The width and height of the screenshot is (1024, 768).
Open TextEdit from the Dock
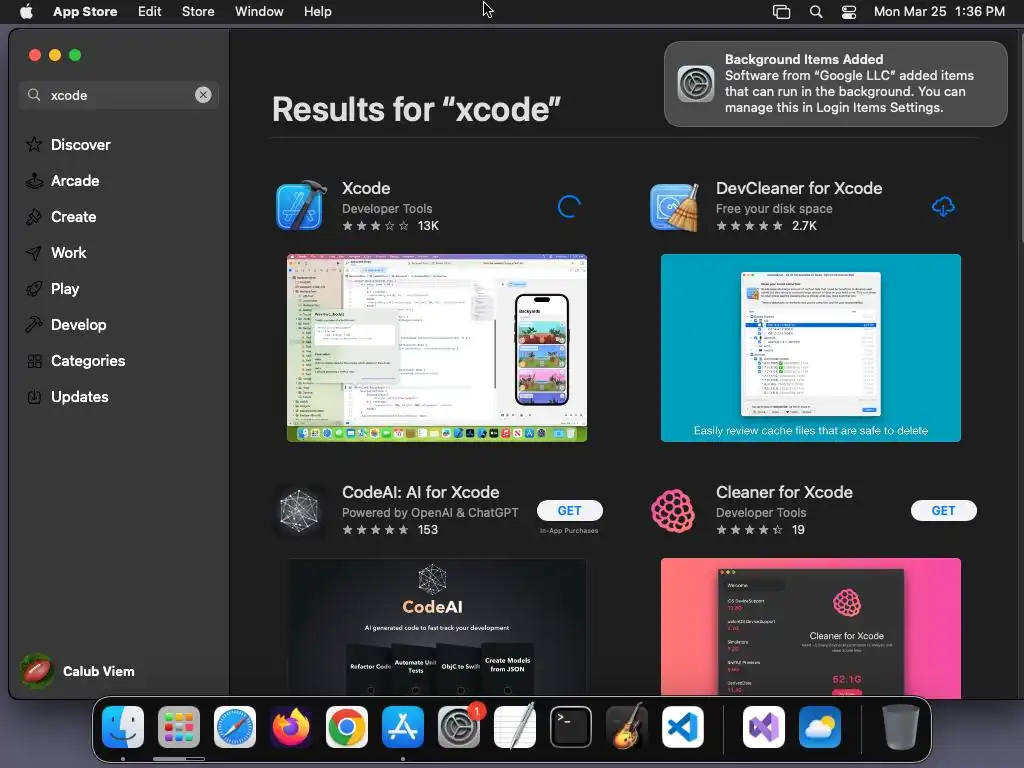(515, 727)
